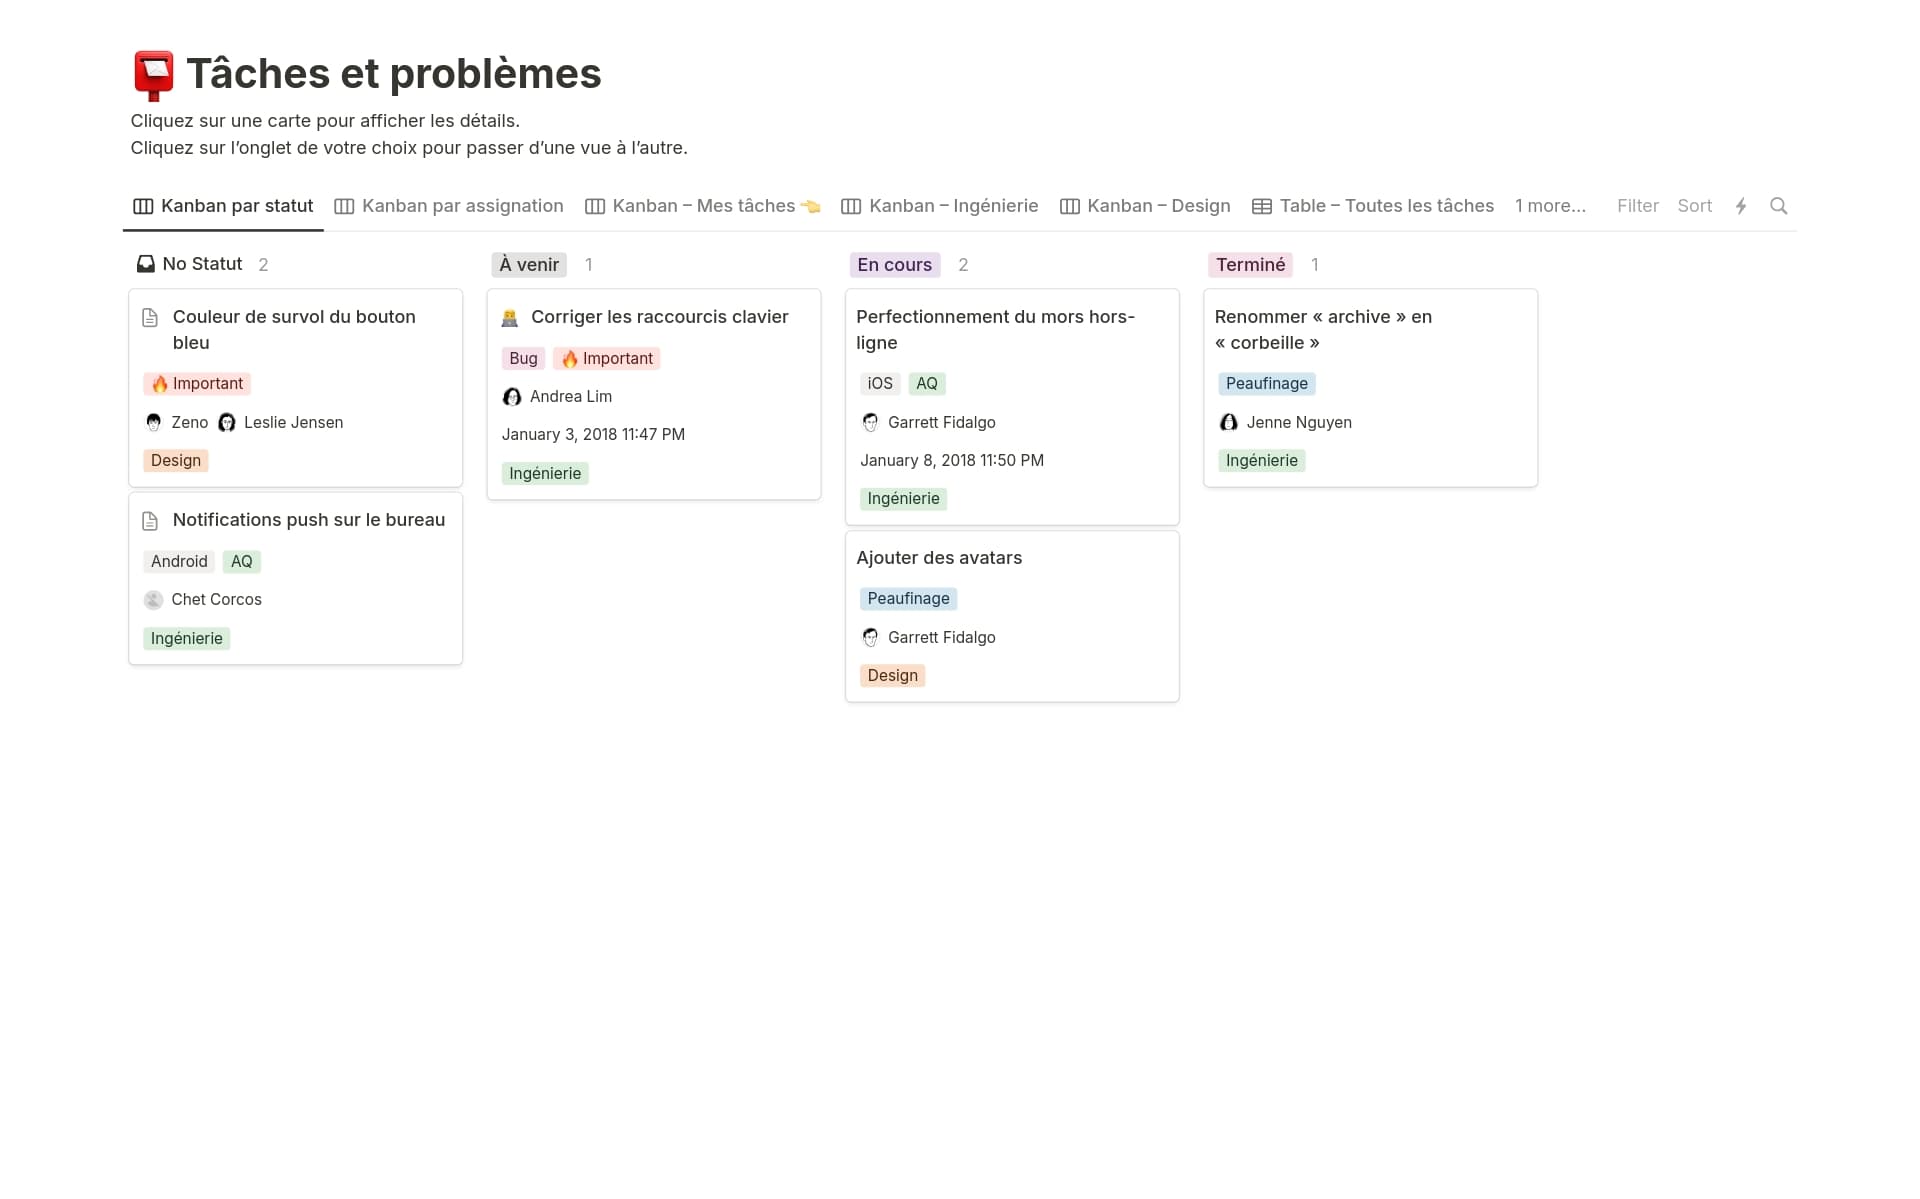Click Jenne Nguyen's avatar icon
Viewport: 1920px width, 1199px height.
(1228, 423)
